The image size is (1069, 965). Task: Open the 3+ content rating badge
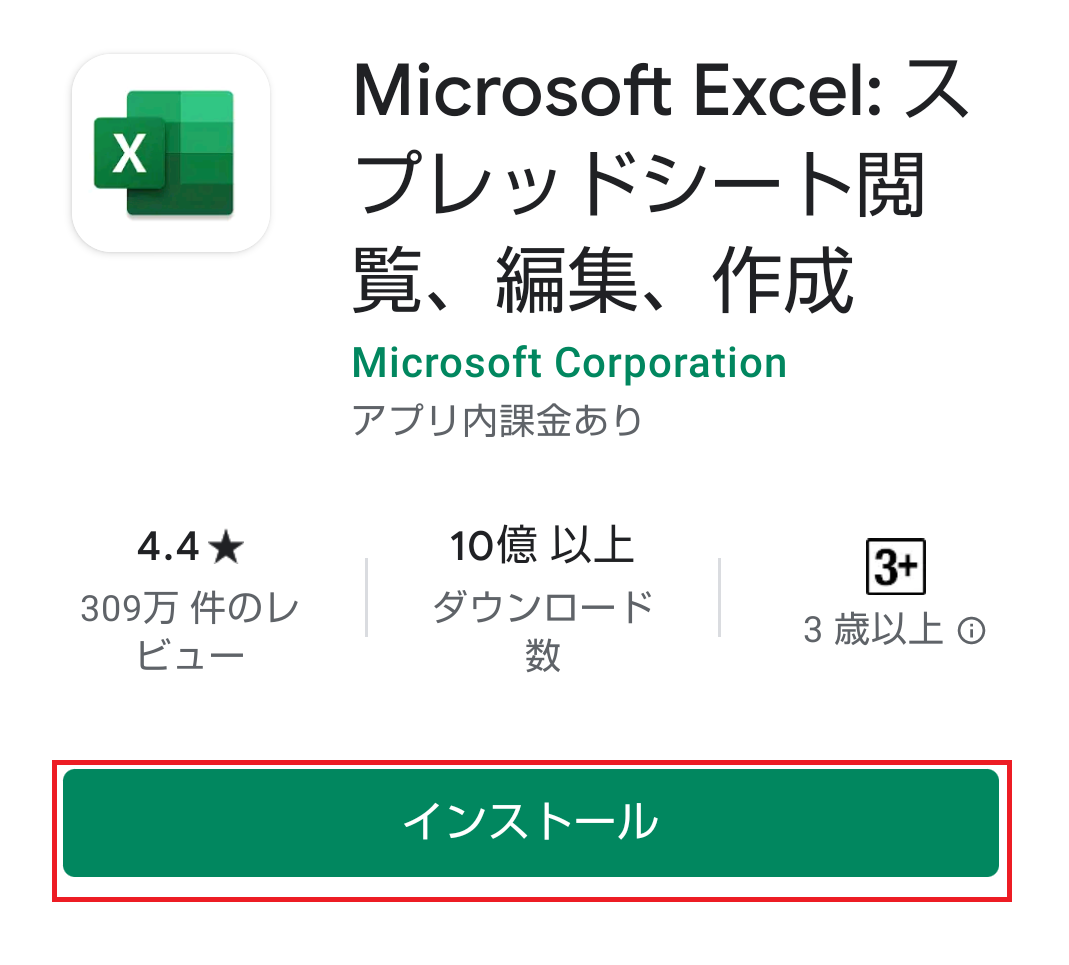pyautogui.click(x=895, y=567)
